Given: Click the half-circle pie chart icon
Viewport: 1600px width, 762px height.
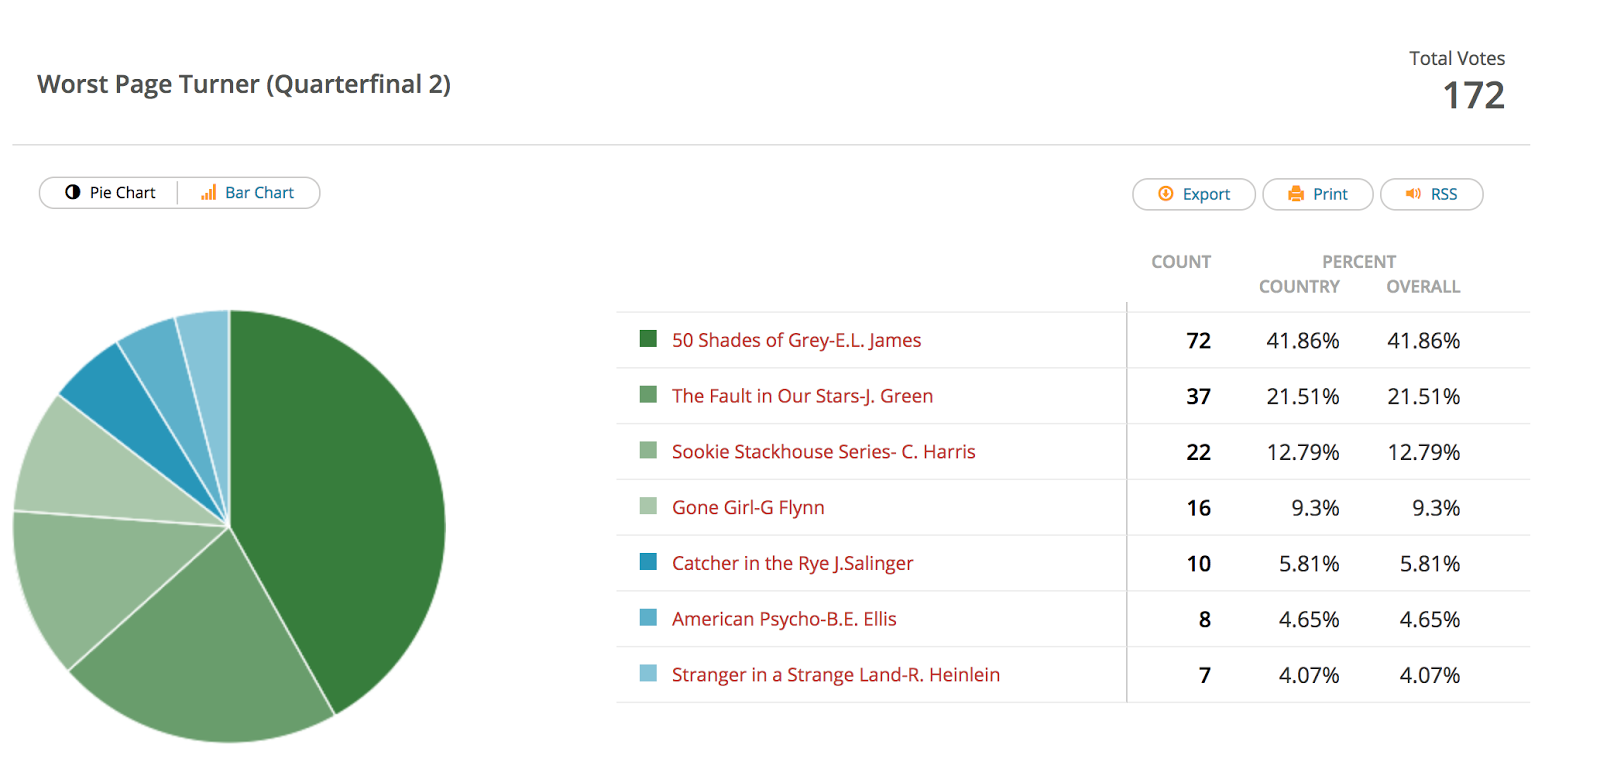Looking at the screenshot, I should pyautogui.click(x=73, y=192).
